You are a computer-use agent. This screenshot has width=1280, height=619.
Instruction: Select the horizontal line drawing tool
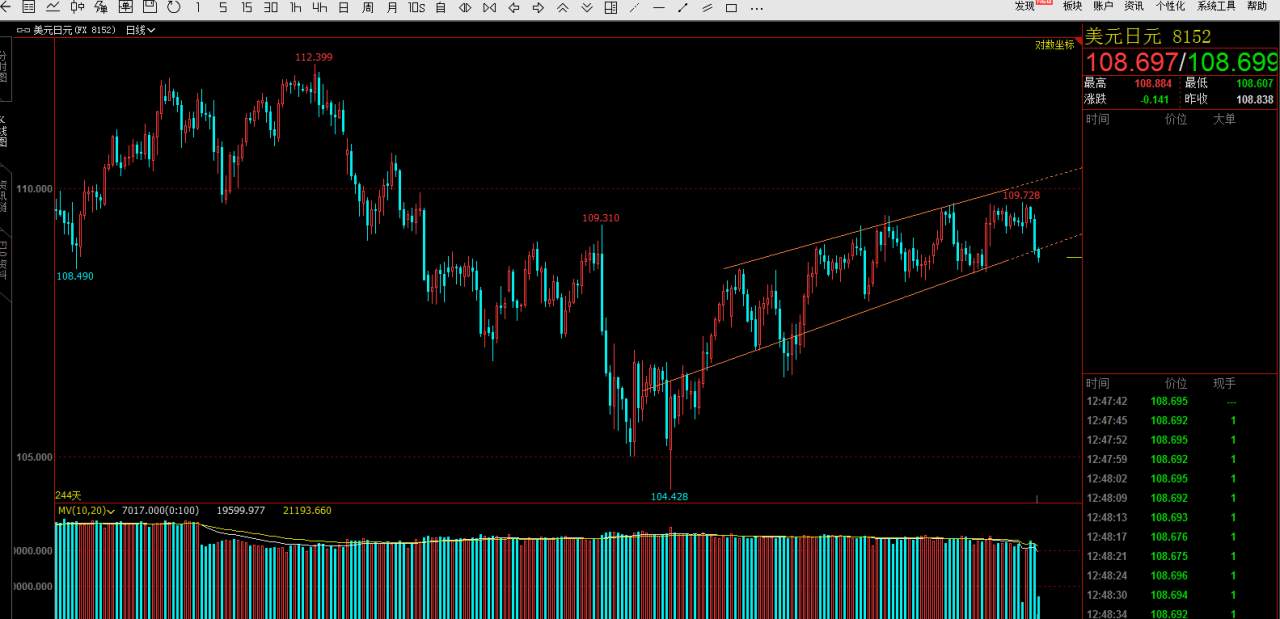pos(658,7)
